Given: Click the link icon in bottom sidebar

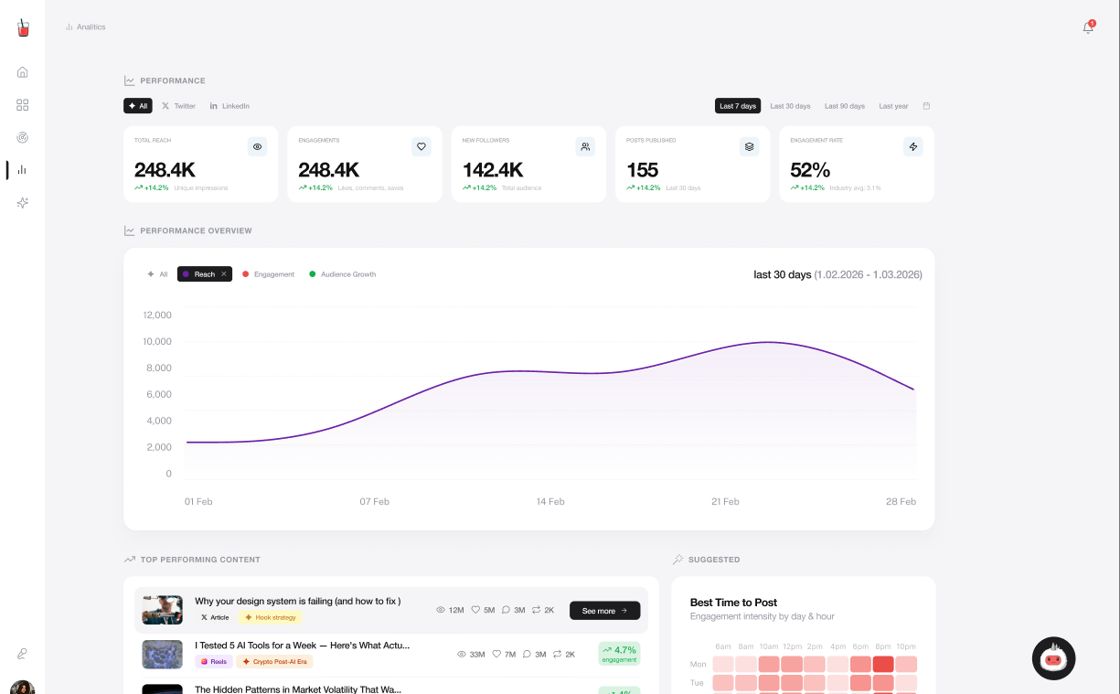Looking at the screenshot, I should pos(22,653).
